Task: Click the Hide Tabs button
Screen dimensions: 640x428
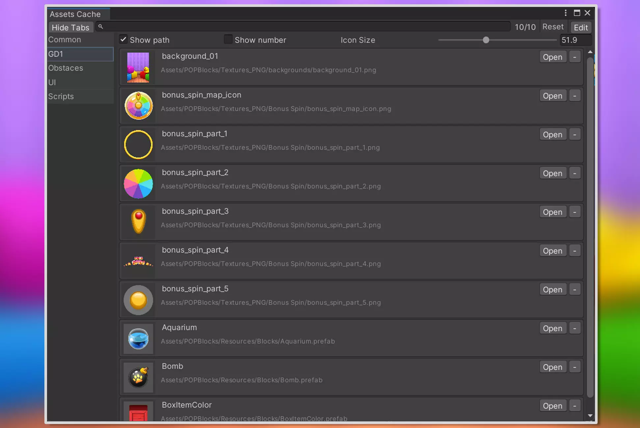Action: pos(70,27)
